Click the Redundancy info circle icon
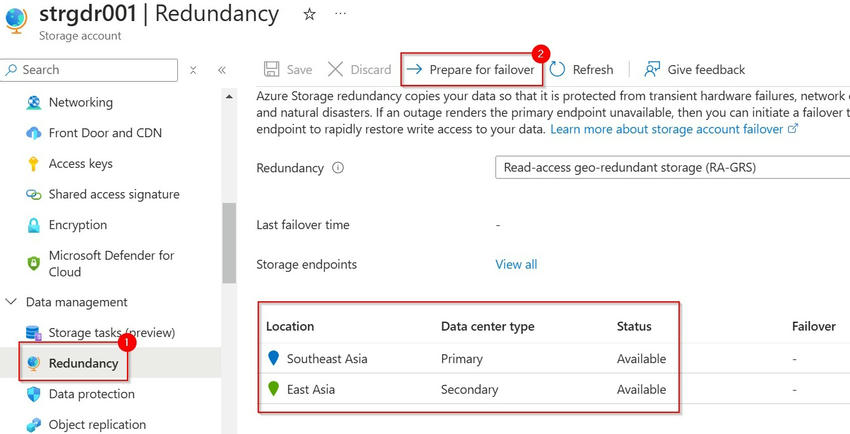Screen dimensions: 850x434 click(x=338, y=168)
